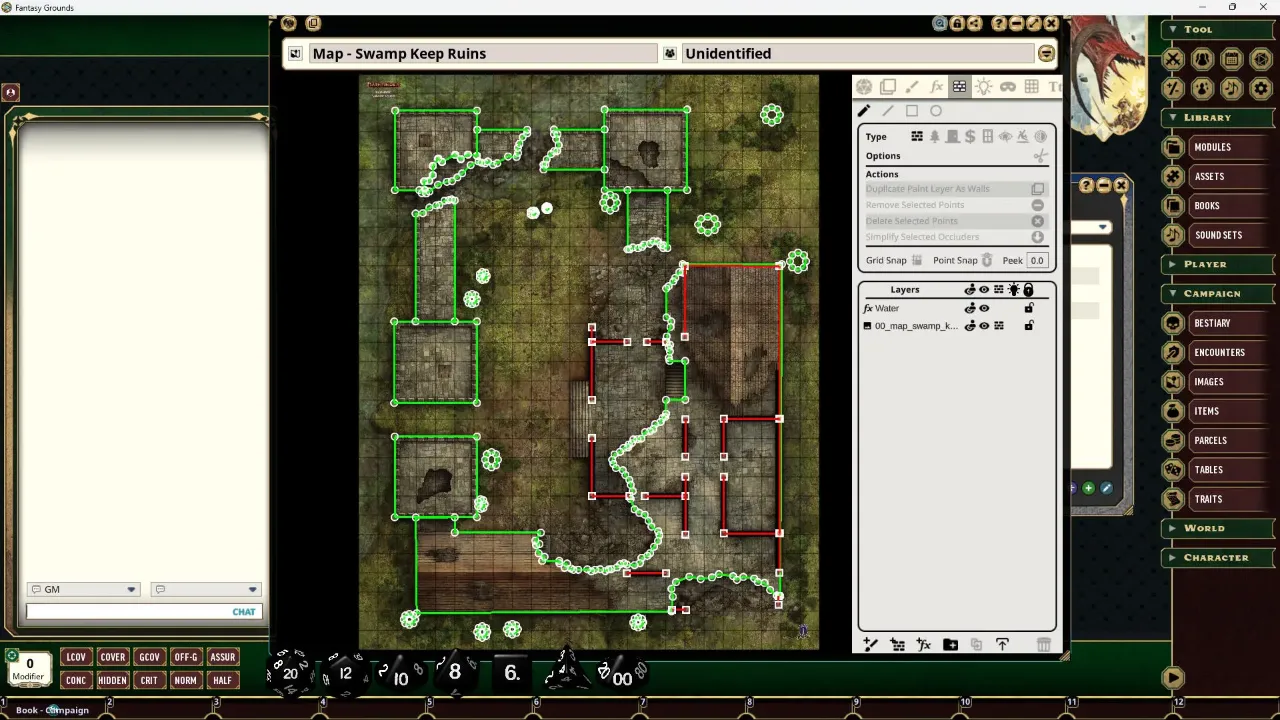Open the crossed-swords combat tracker tool
The height and width of the screenshot is (720, 1280).
1174,60
